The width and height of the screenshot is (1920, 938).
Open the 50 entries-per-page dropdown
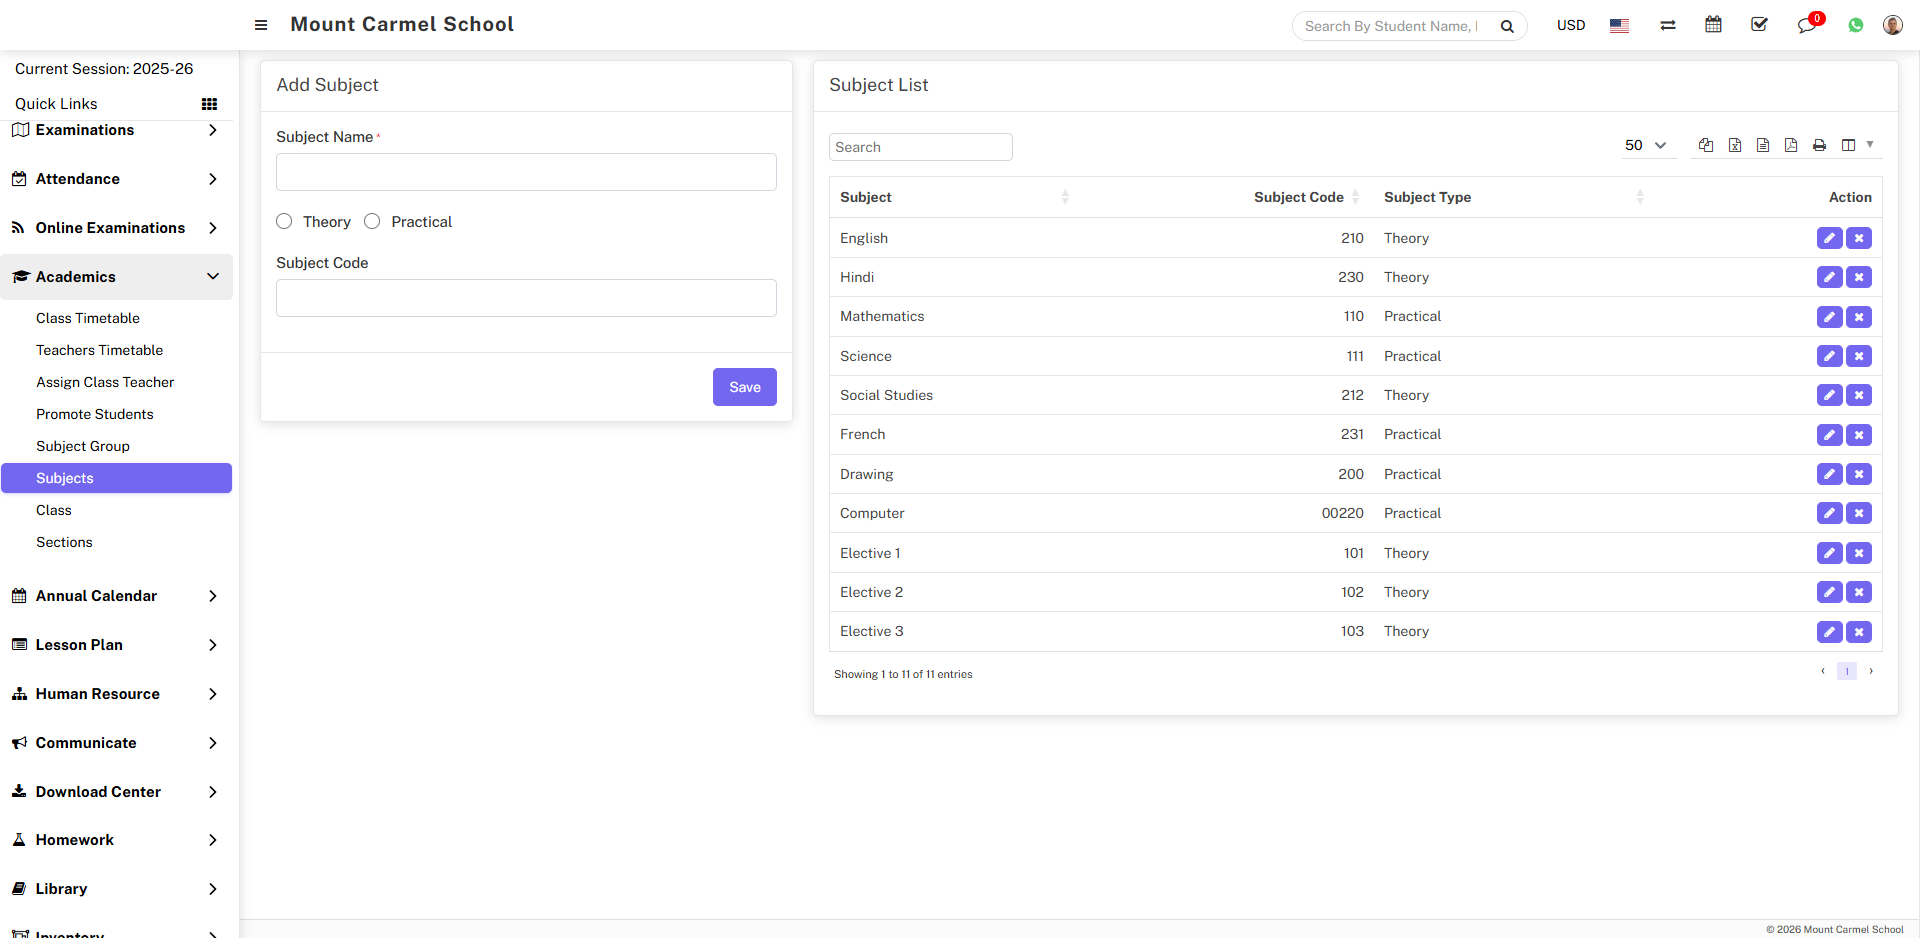(1645, 146)
